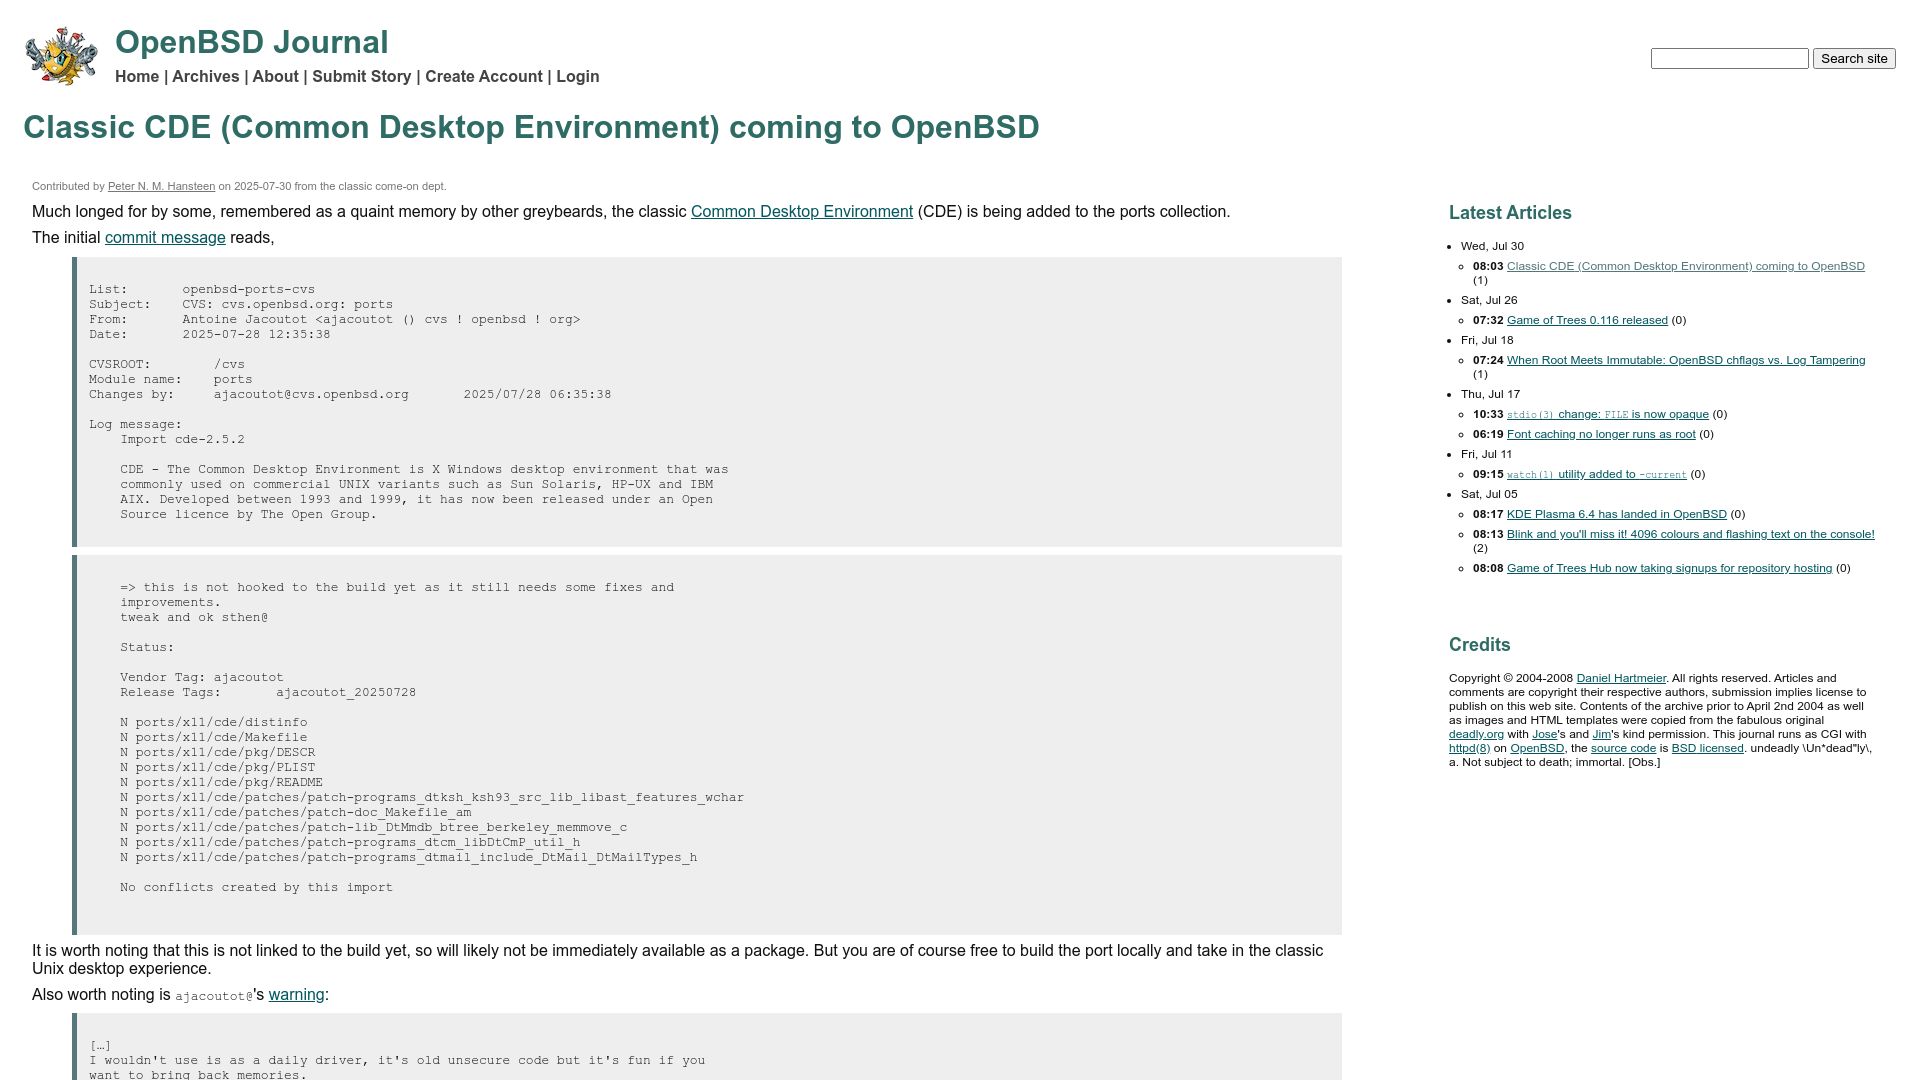Viewport: 1920px width, 1080px height.
Task: Click the Credits heading
Action: tap(1479, 645)
